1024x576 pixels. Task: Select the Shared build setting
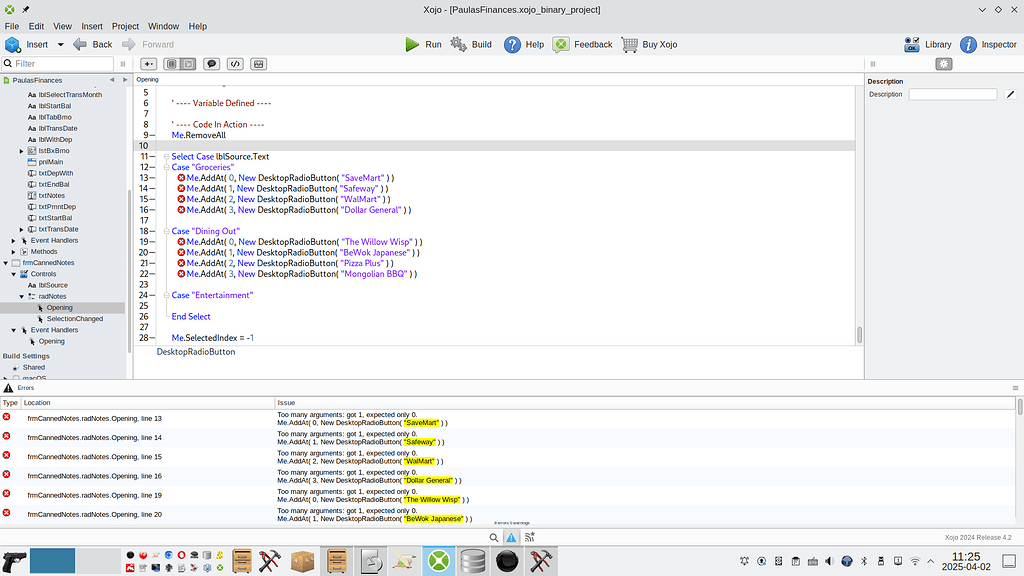pos(33,368)
